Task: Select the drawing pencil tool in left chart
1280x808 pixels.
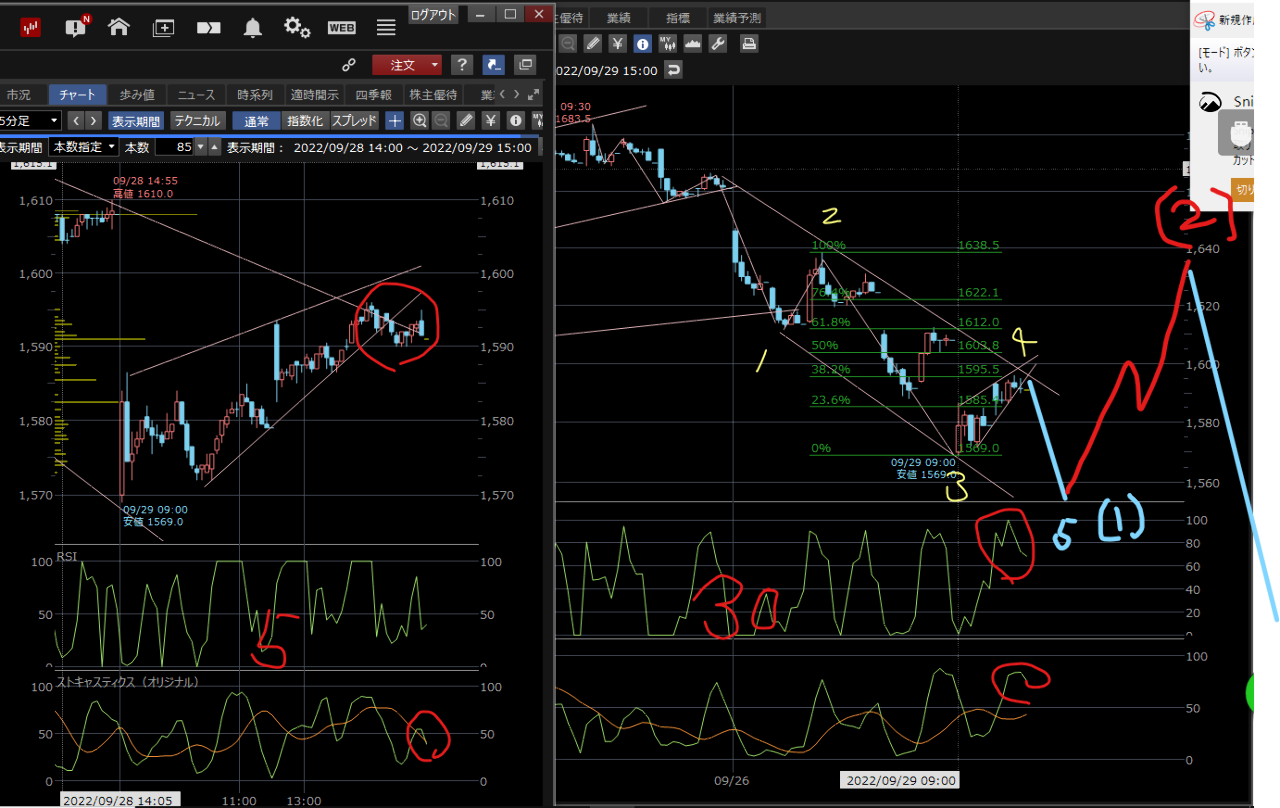Action: coord(466,121)
